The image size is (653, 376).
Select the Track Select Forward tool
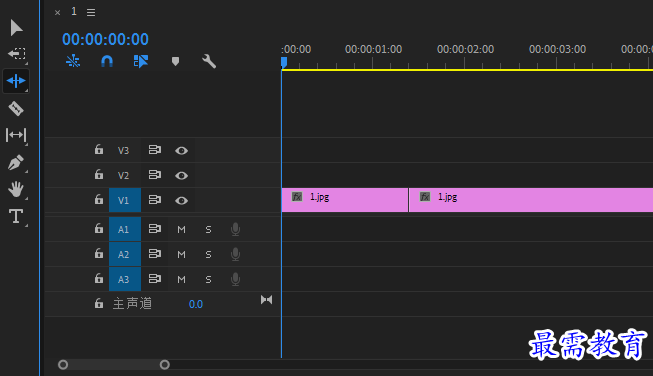point(17,54)
